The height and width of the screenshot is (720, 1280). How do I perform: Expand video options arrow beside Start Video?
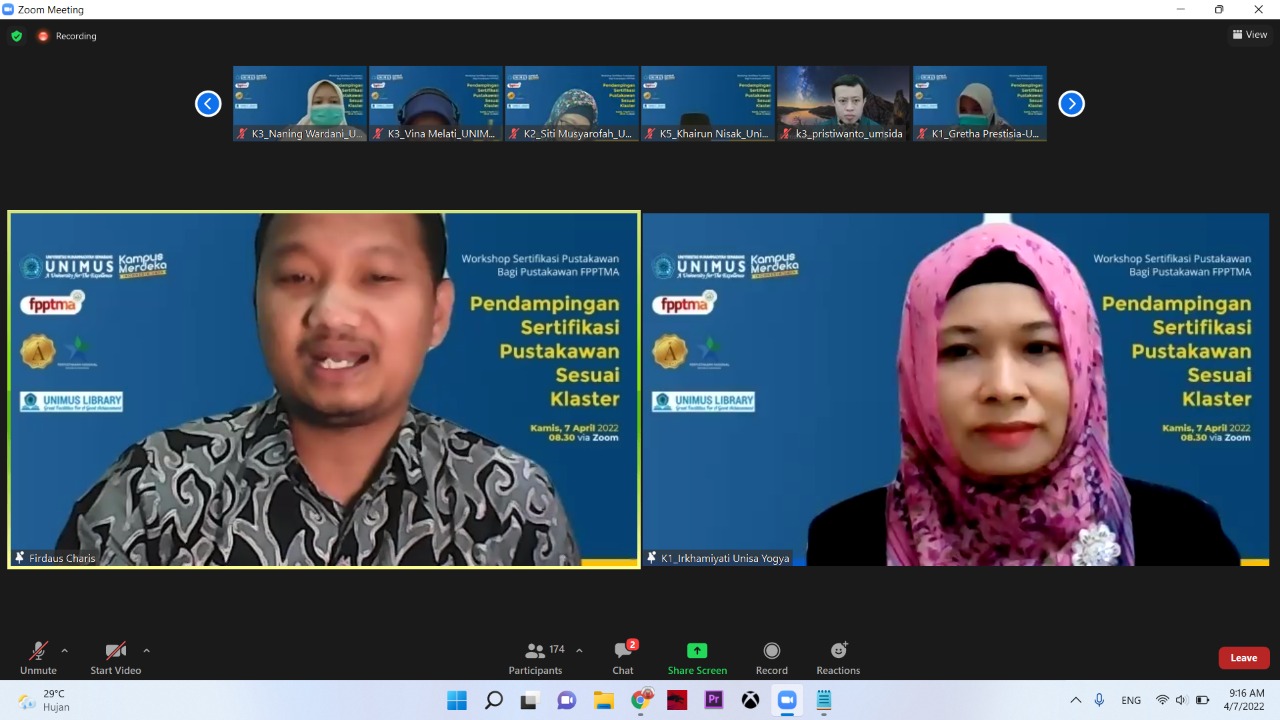point(146,650)
